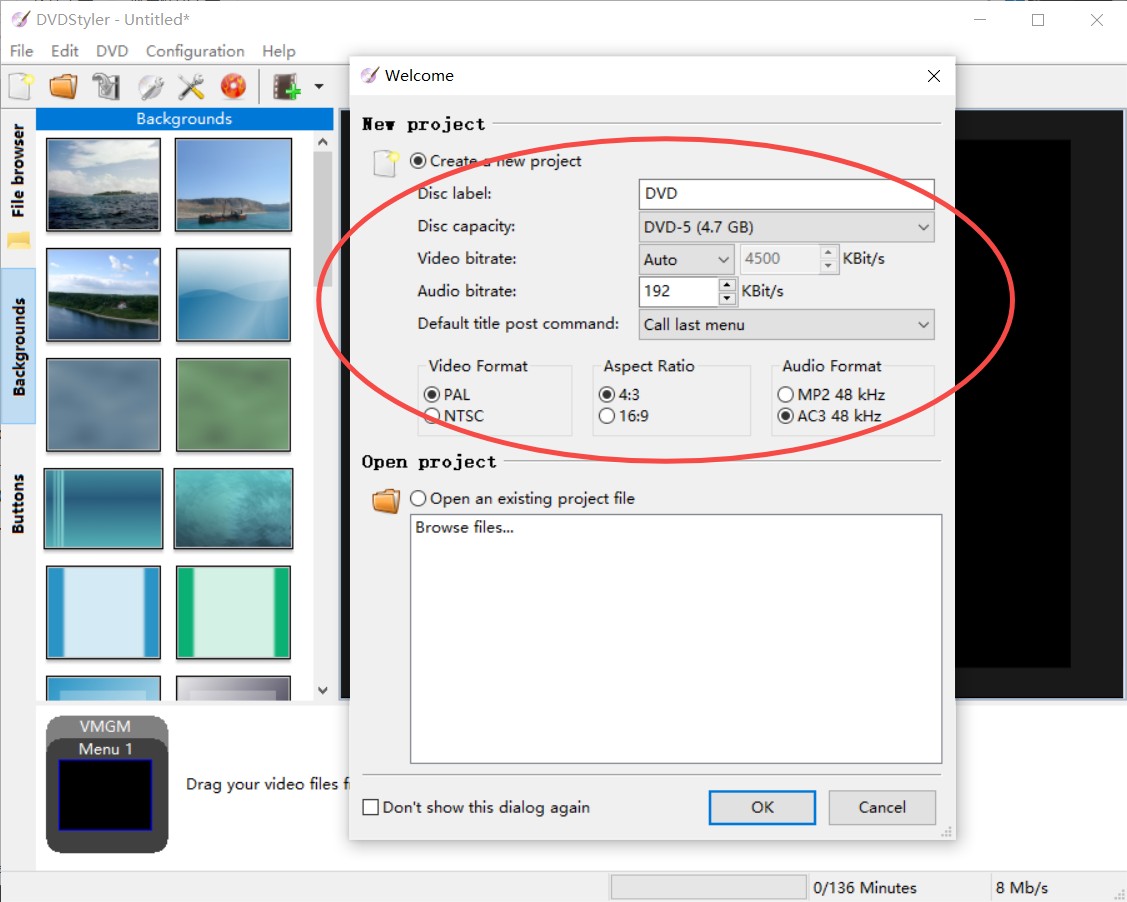Click the video bitrate down spinner arrow
The width and height of the screenshot is (1127, 902).
[828, 266]
